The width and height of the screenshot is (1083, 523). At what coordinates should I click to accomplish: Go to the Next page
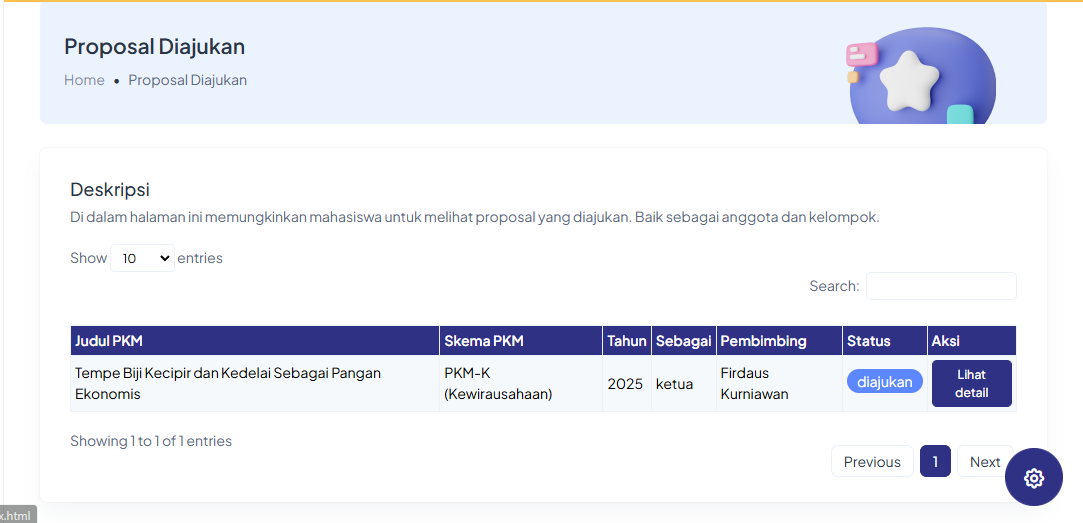(984, 462)
